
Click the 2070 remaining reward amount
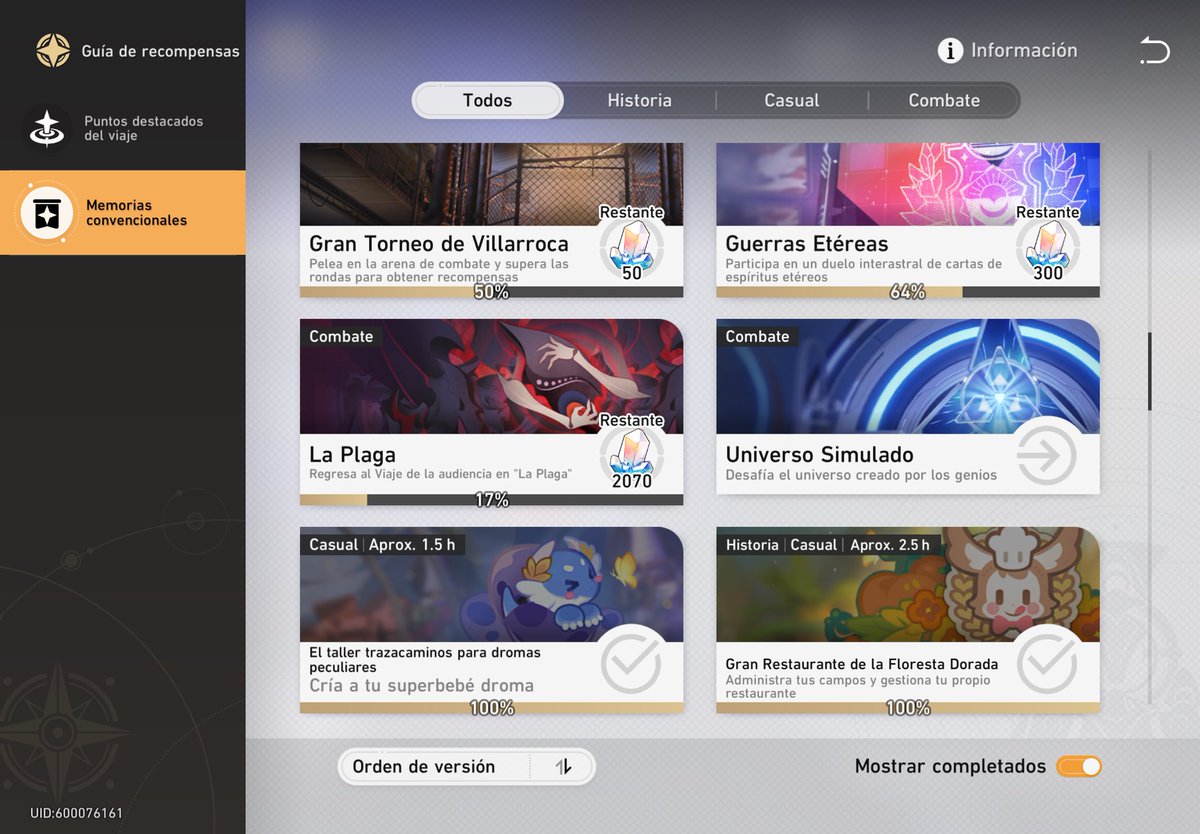(x=632, y=481)
